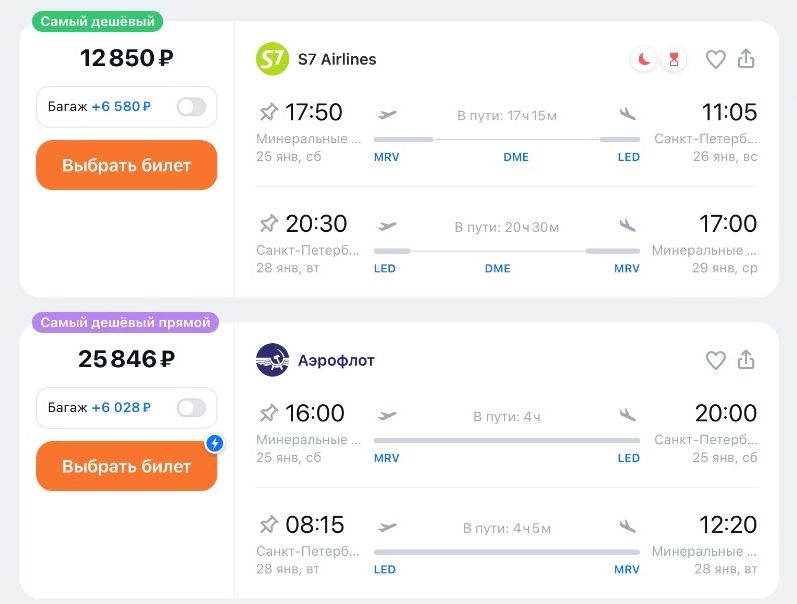797x604 pixels.
Task: Click the long layover hourglass icon
Action: [674, 59]
